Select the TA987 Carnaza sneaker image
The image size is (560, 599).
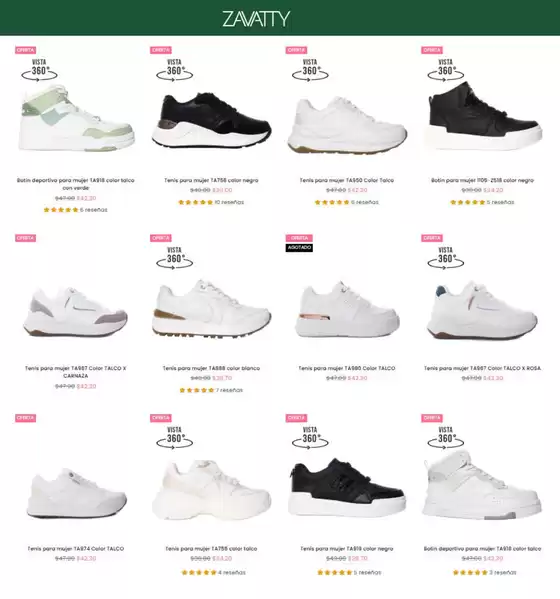click(76, 312)
